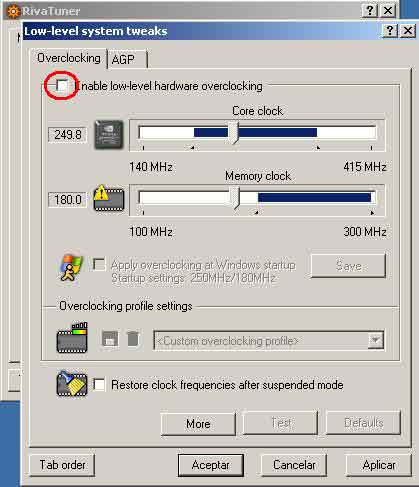
Task: Click the delete profile trash can icon
Action: tap(133, 339)
